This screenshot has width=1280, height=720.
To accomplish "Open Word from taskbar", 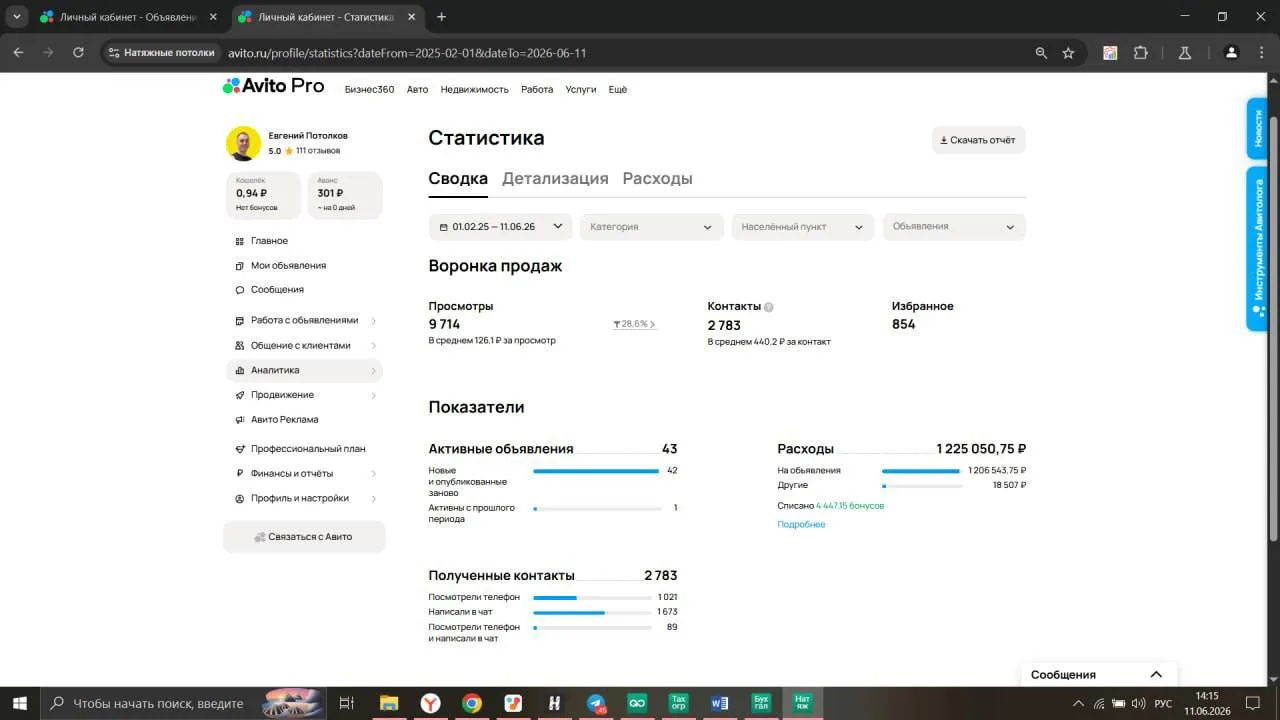I will click(719, 703).
